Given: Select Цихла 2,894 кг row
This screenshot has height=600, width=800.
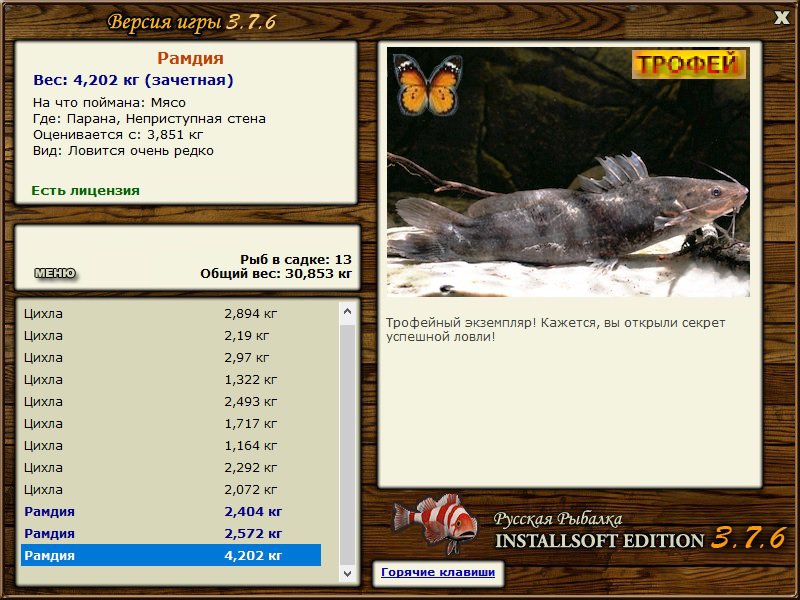Looking at the screenshot, I should 171,313.
